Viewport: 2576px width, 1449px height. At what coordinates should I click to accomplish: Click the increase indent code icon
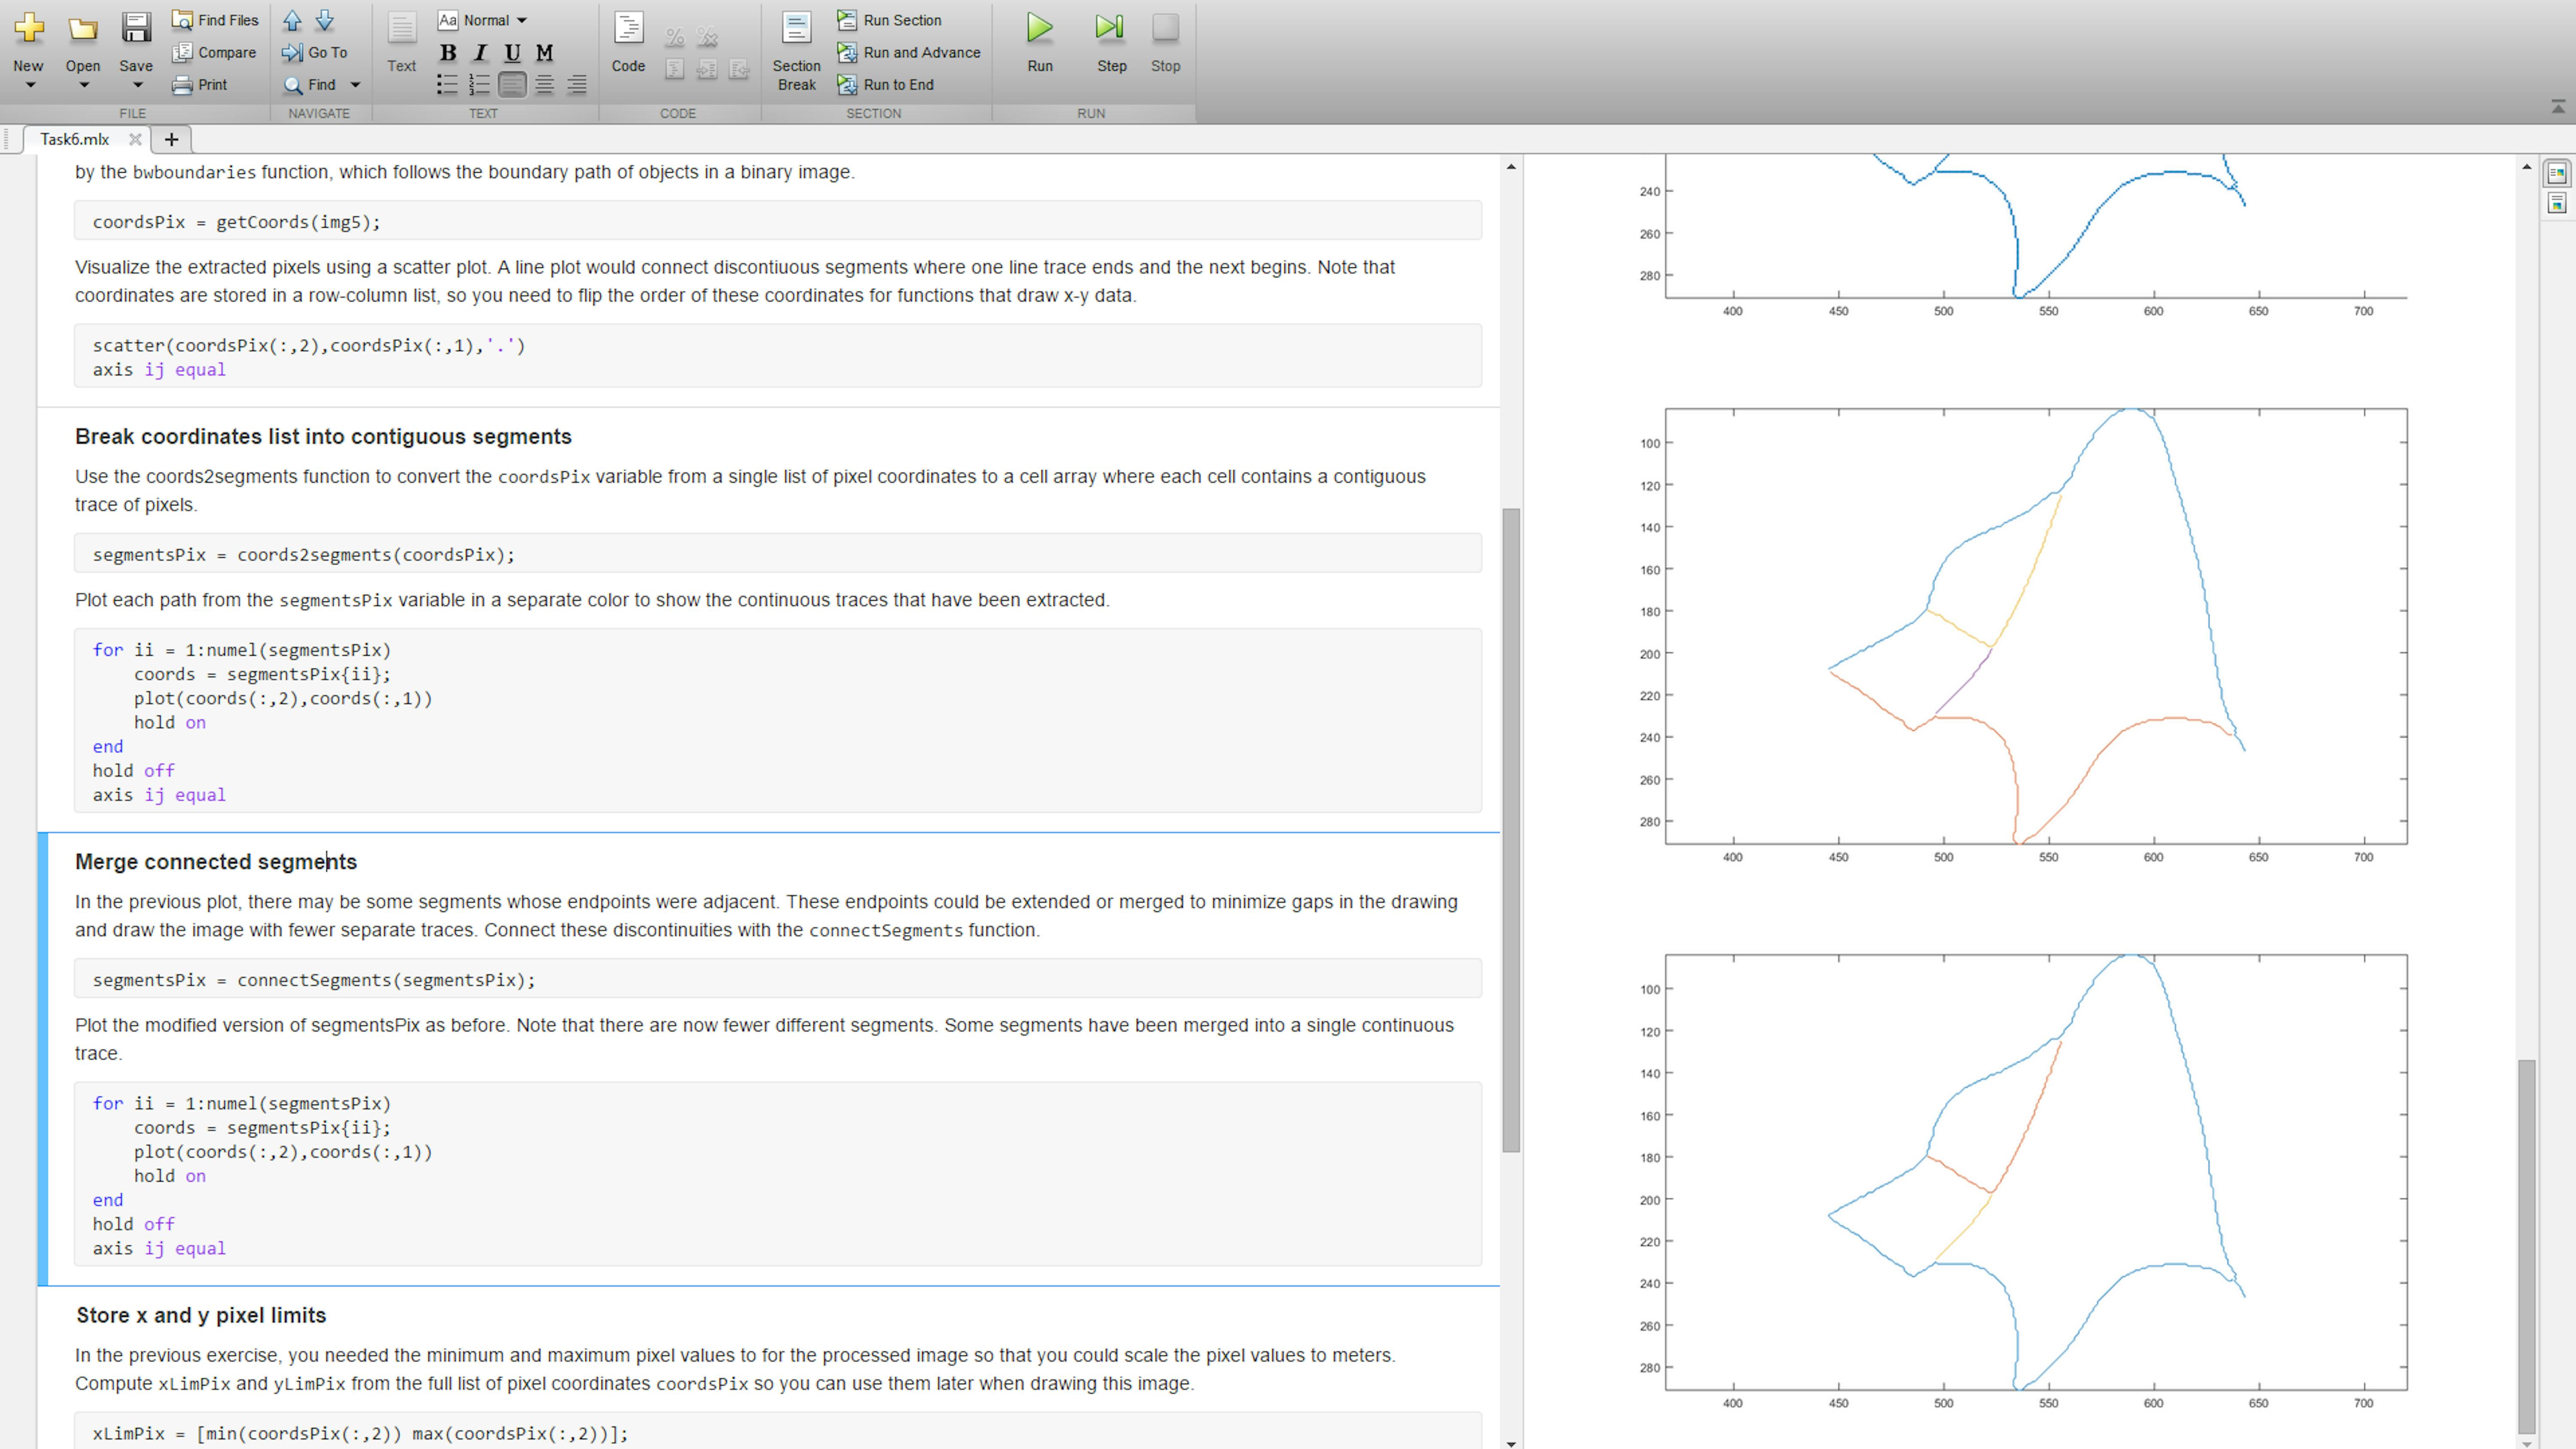(x=707, y=69)
